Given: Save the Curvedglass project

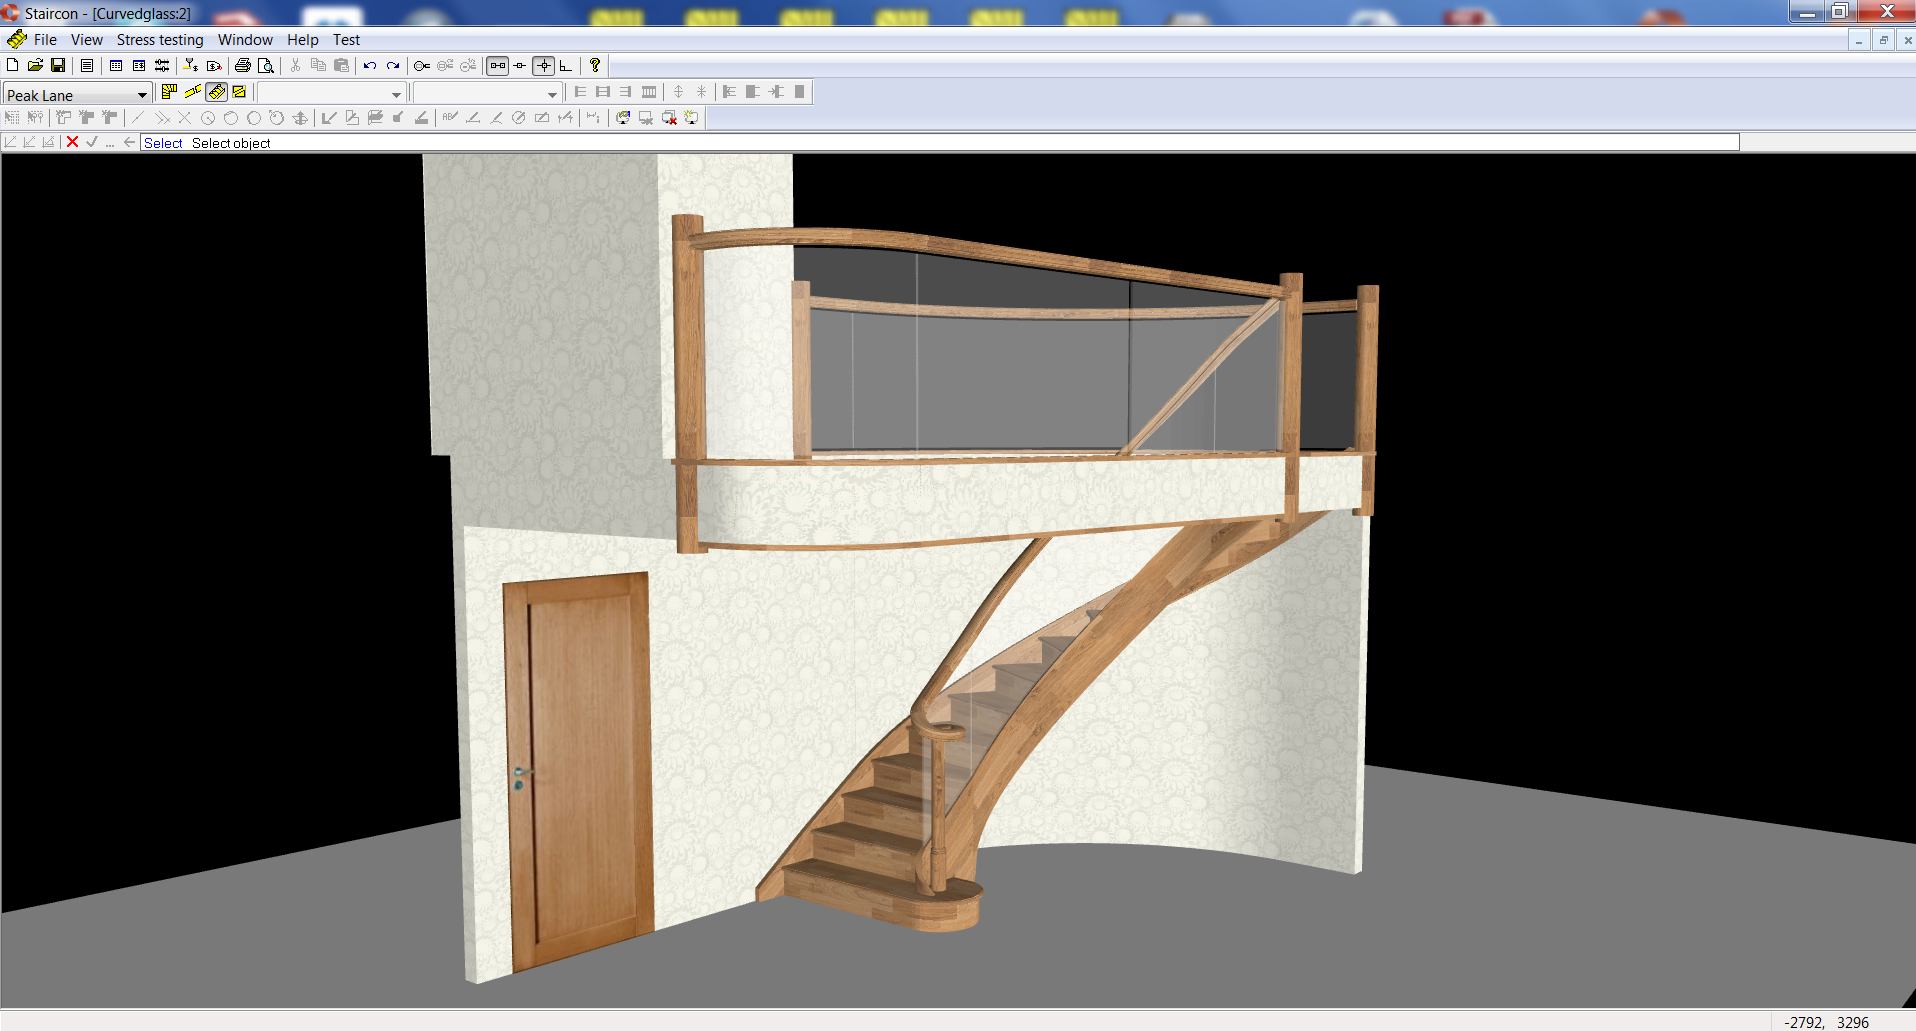Looking at the screenshot, I should (x=57, y=65).
